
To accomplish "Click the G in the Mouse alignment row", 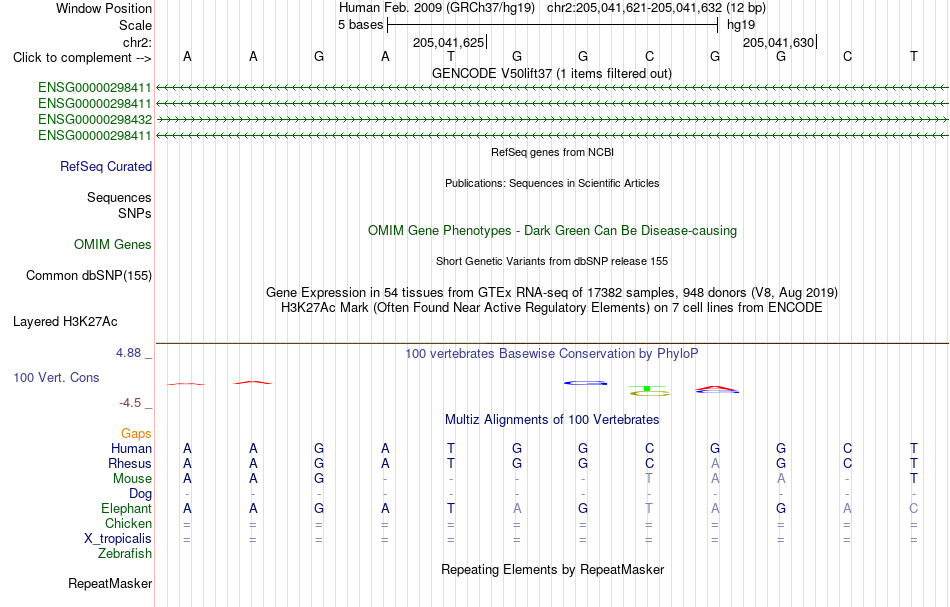I will [x=319, y=479].
